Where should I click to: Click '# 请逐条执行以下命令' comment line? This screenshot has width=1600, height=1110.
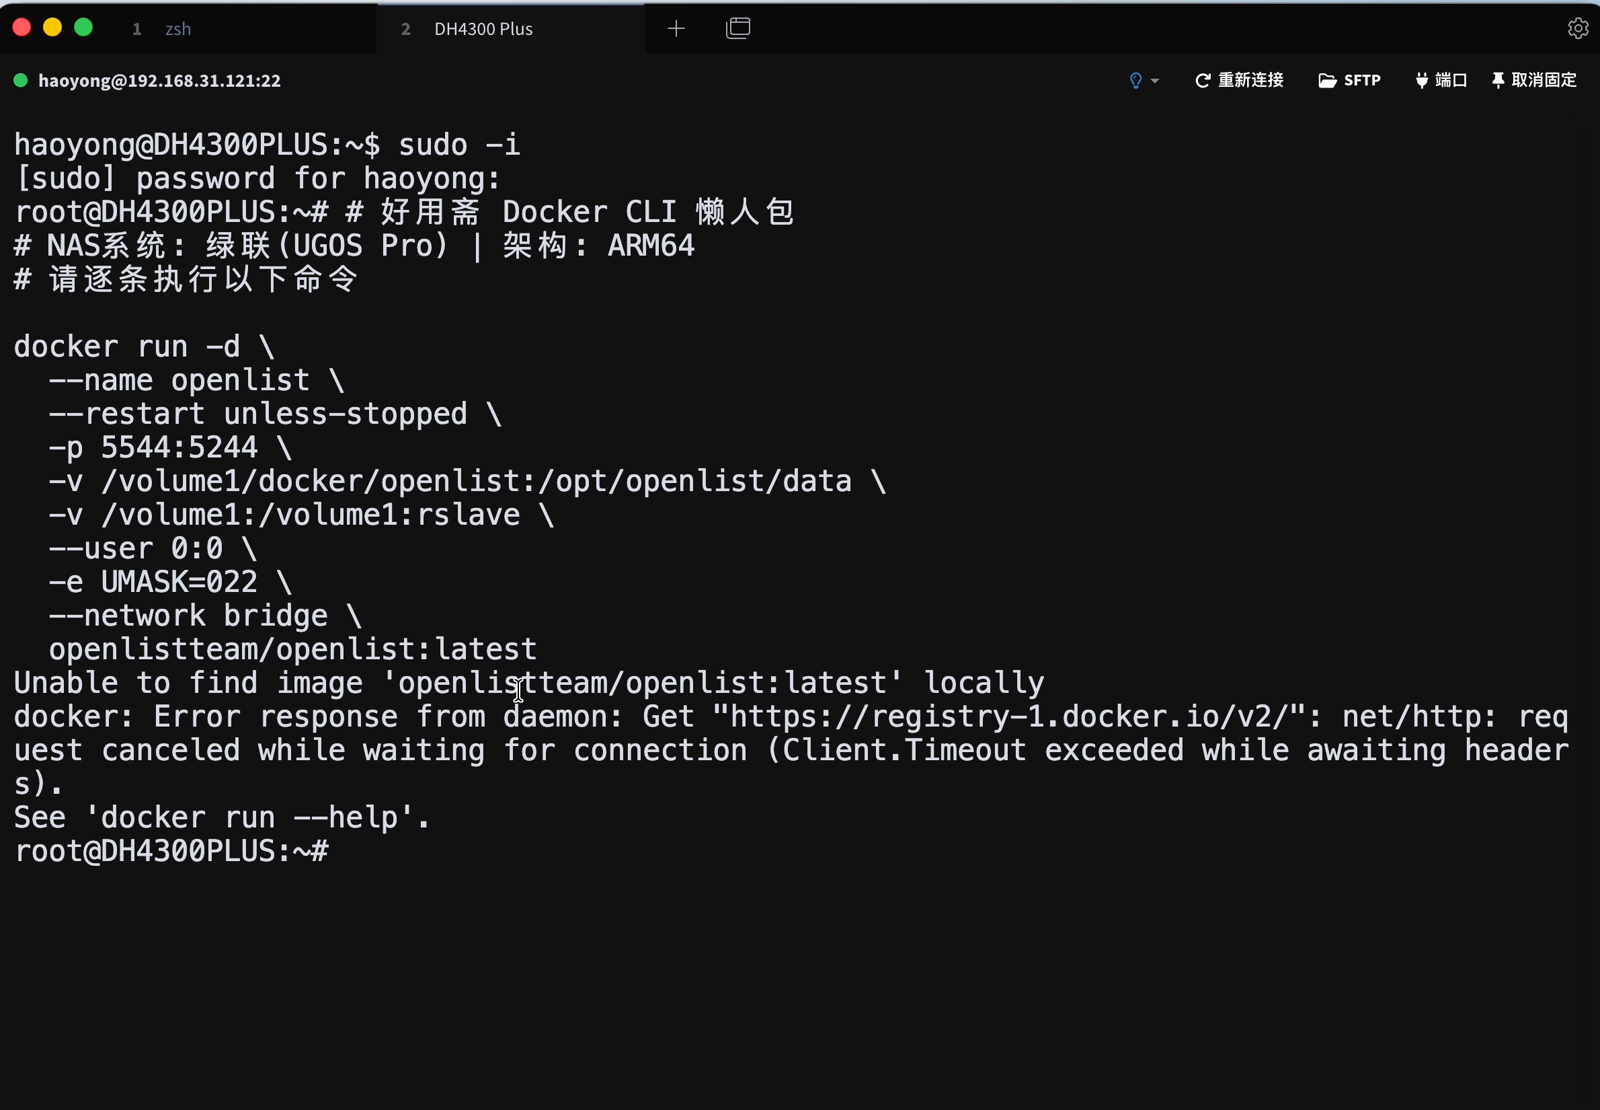[186, 279]
